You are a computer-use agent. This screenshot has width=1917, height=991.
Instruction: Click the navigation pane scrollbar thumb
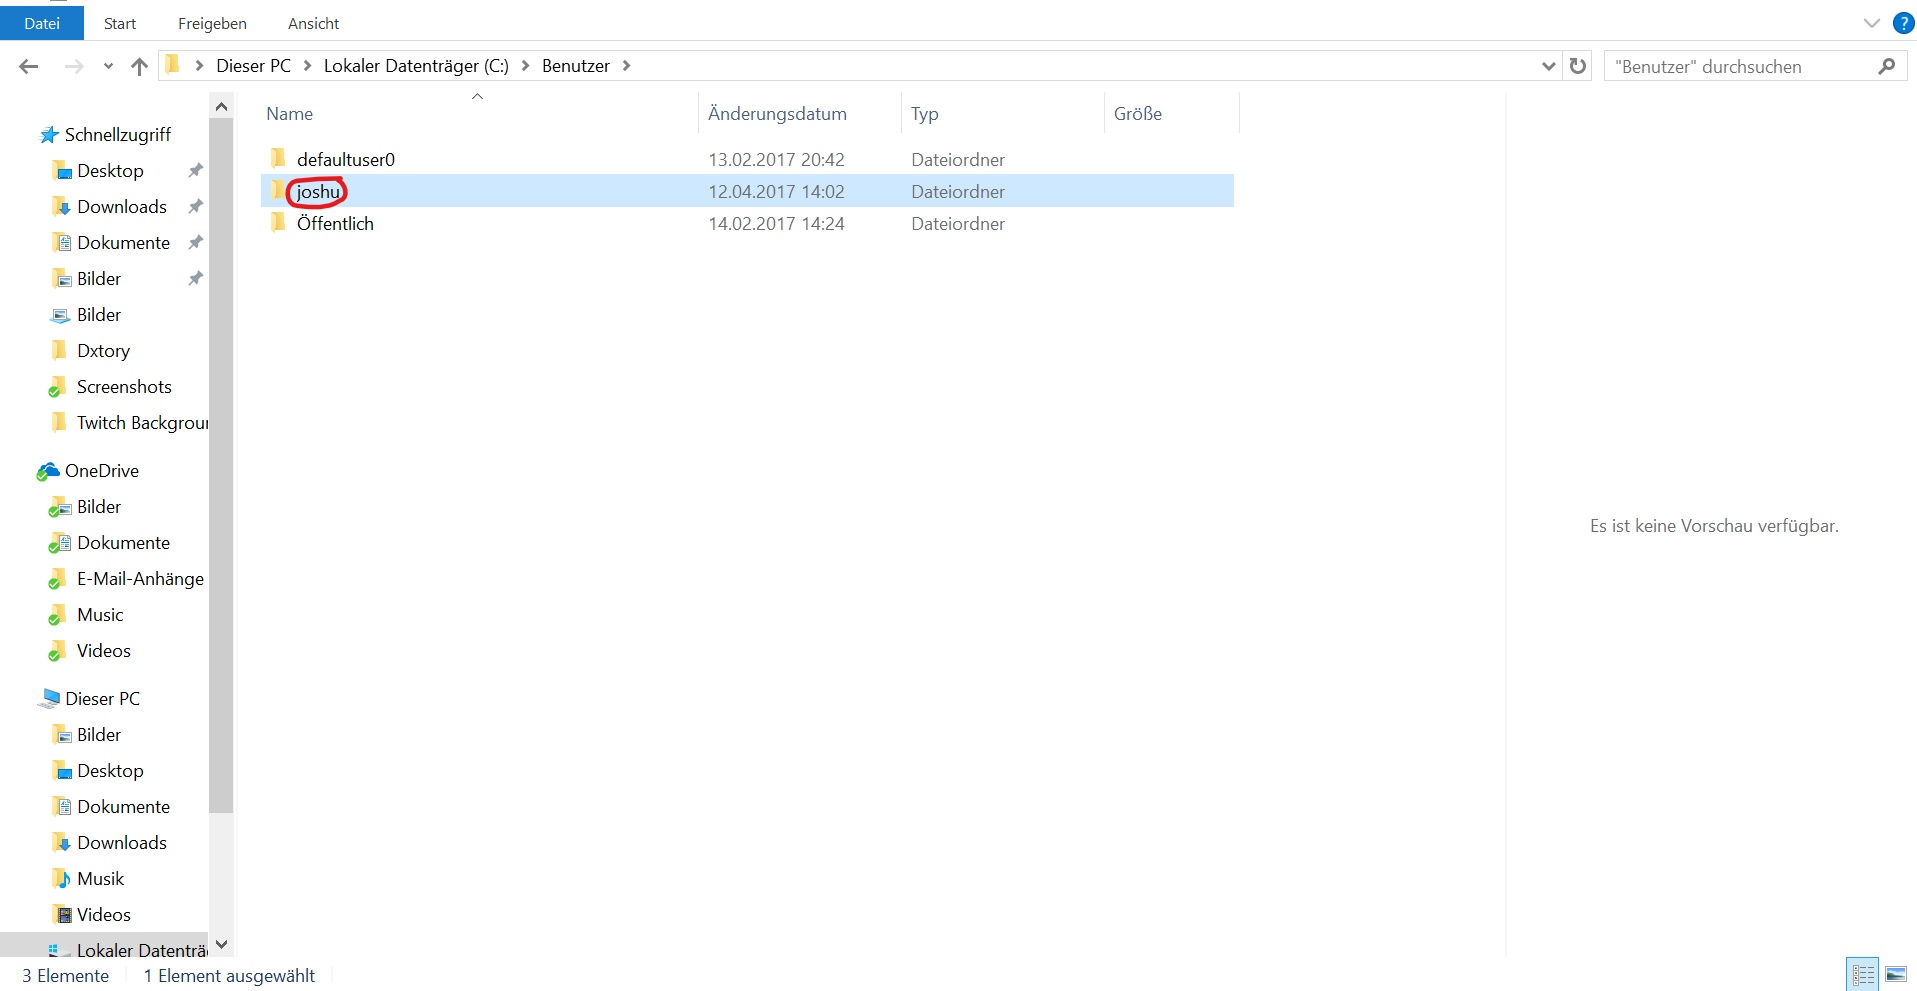[x=221, y=466]
